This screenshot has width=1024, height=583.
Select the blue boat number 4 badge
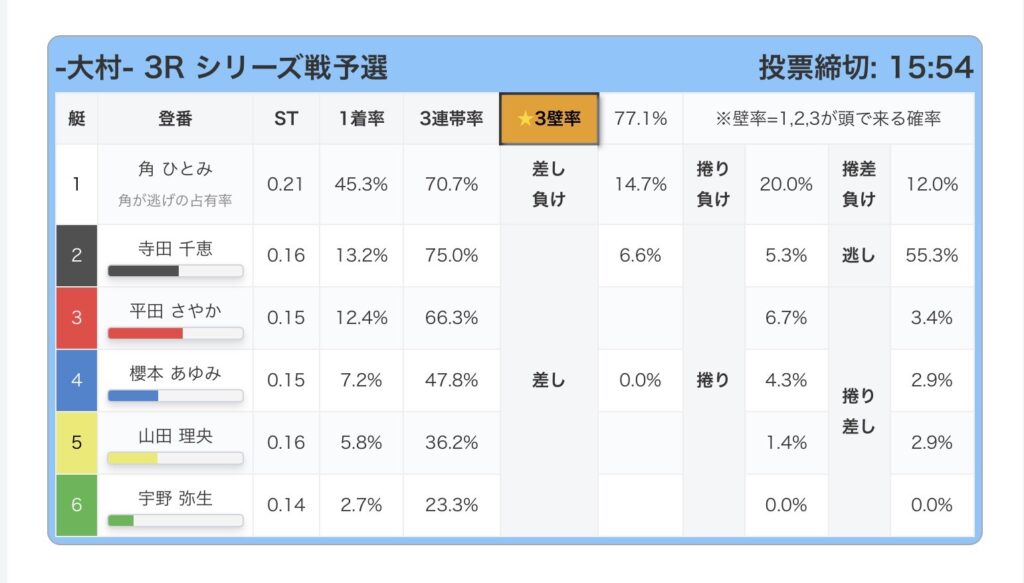(77, 380)
